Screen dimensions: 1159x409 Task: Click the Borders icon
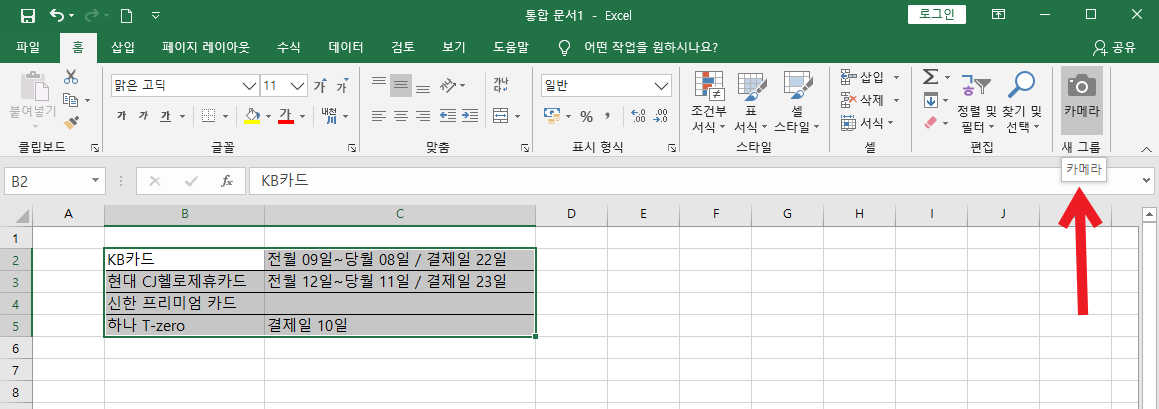point(208,115)
